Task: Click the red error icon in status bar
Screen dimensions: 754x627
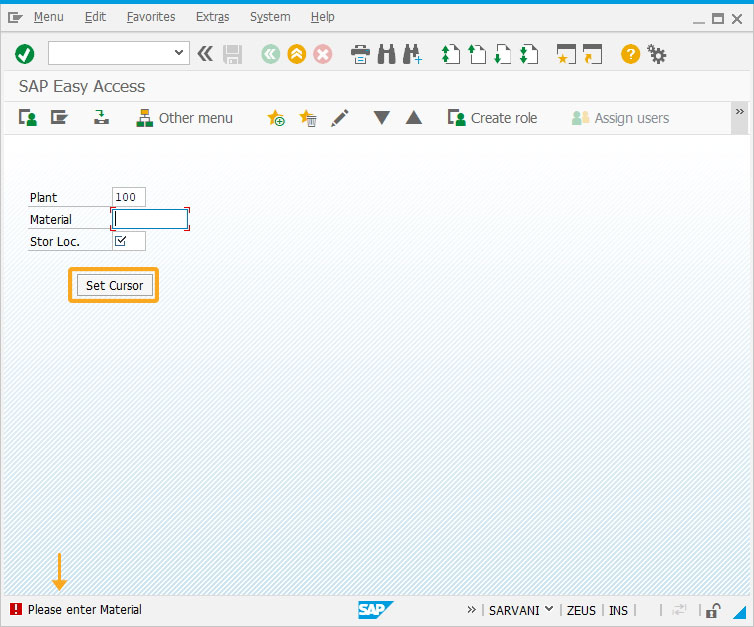Action: coord(15,609)
